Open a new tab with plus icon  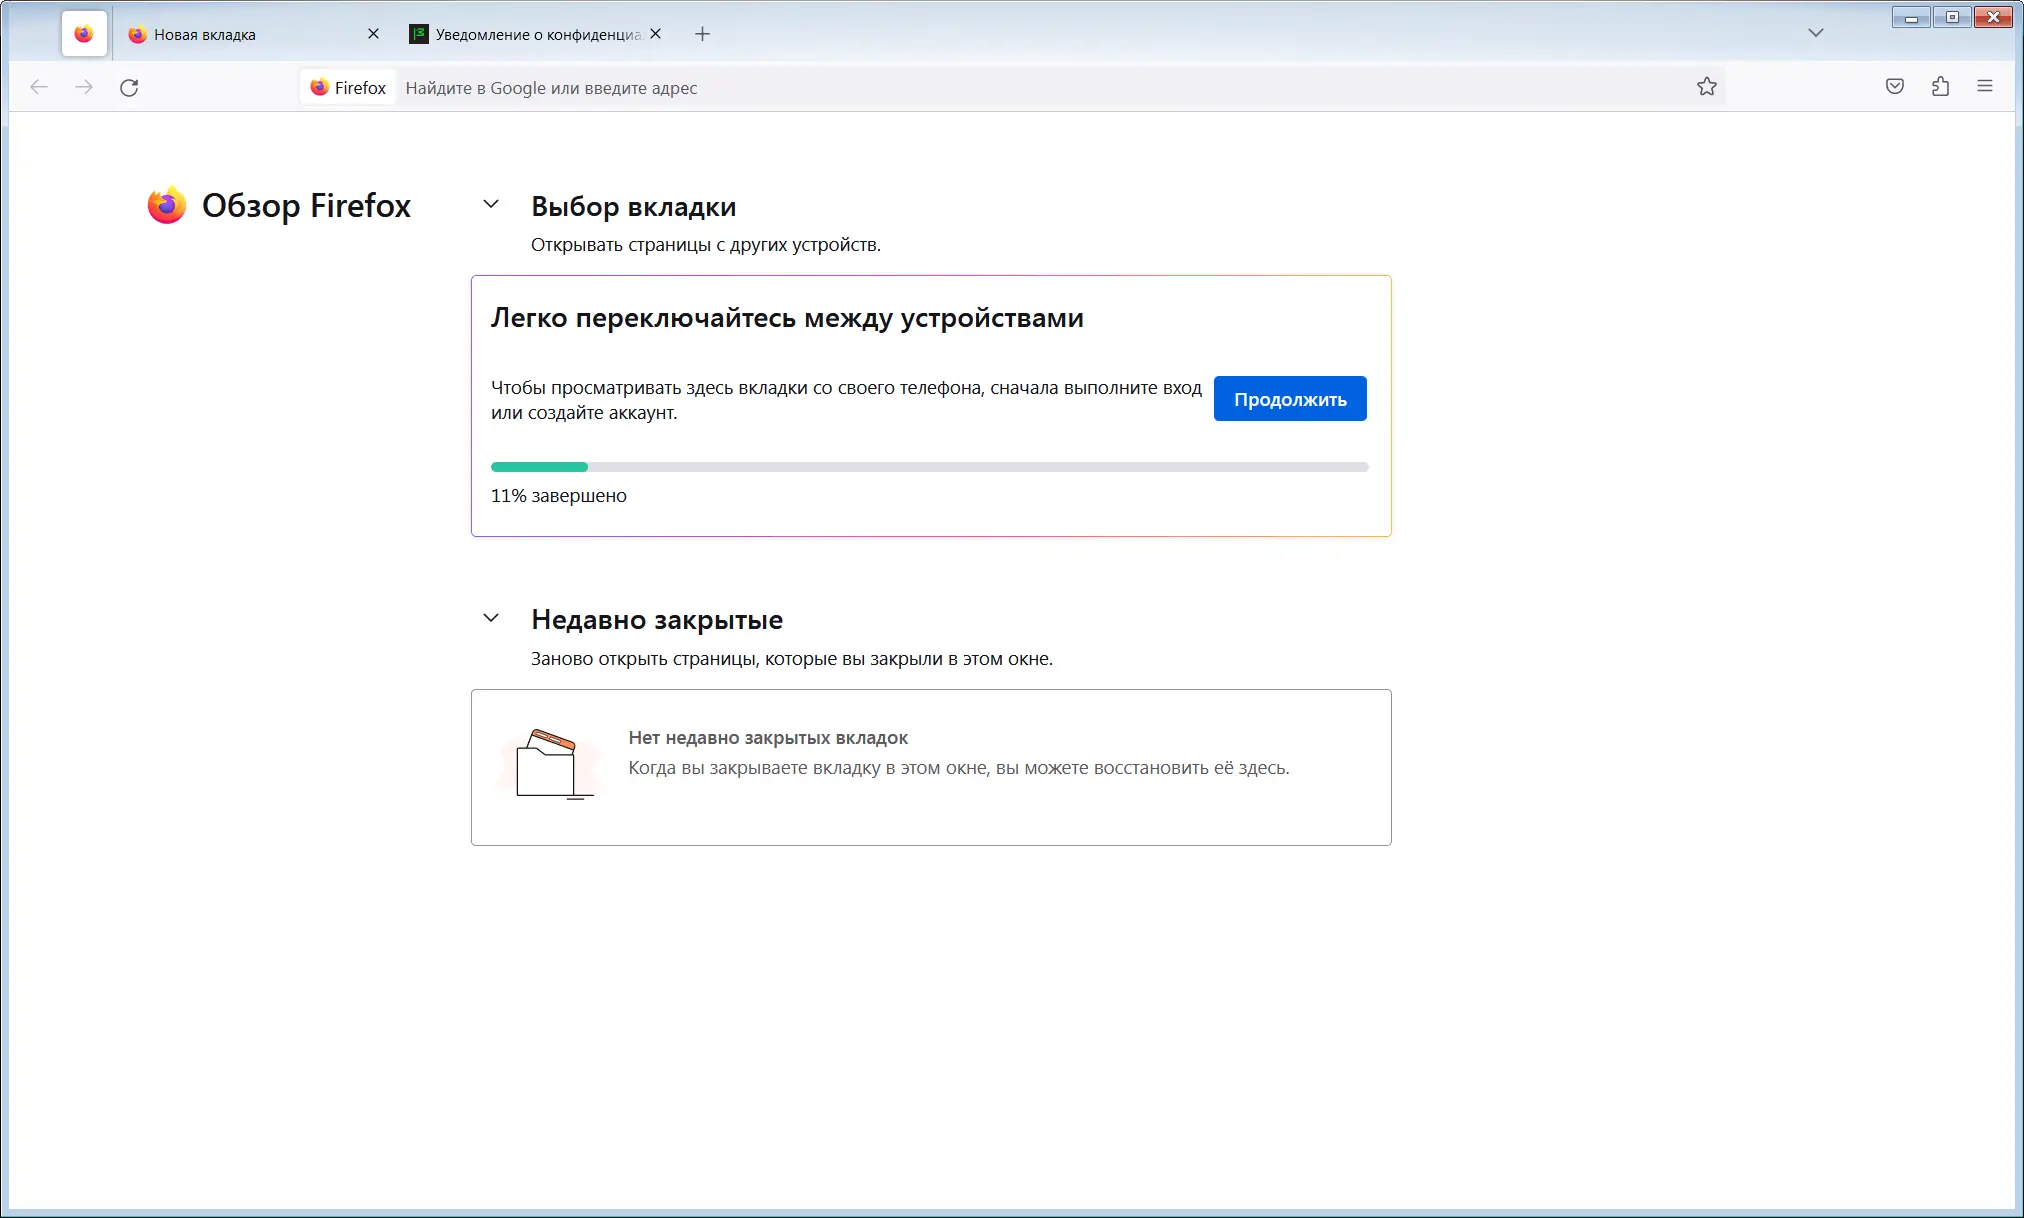[703, 34]
